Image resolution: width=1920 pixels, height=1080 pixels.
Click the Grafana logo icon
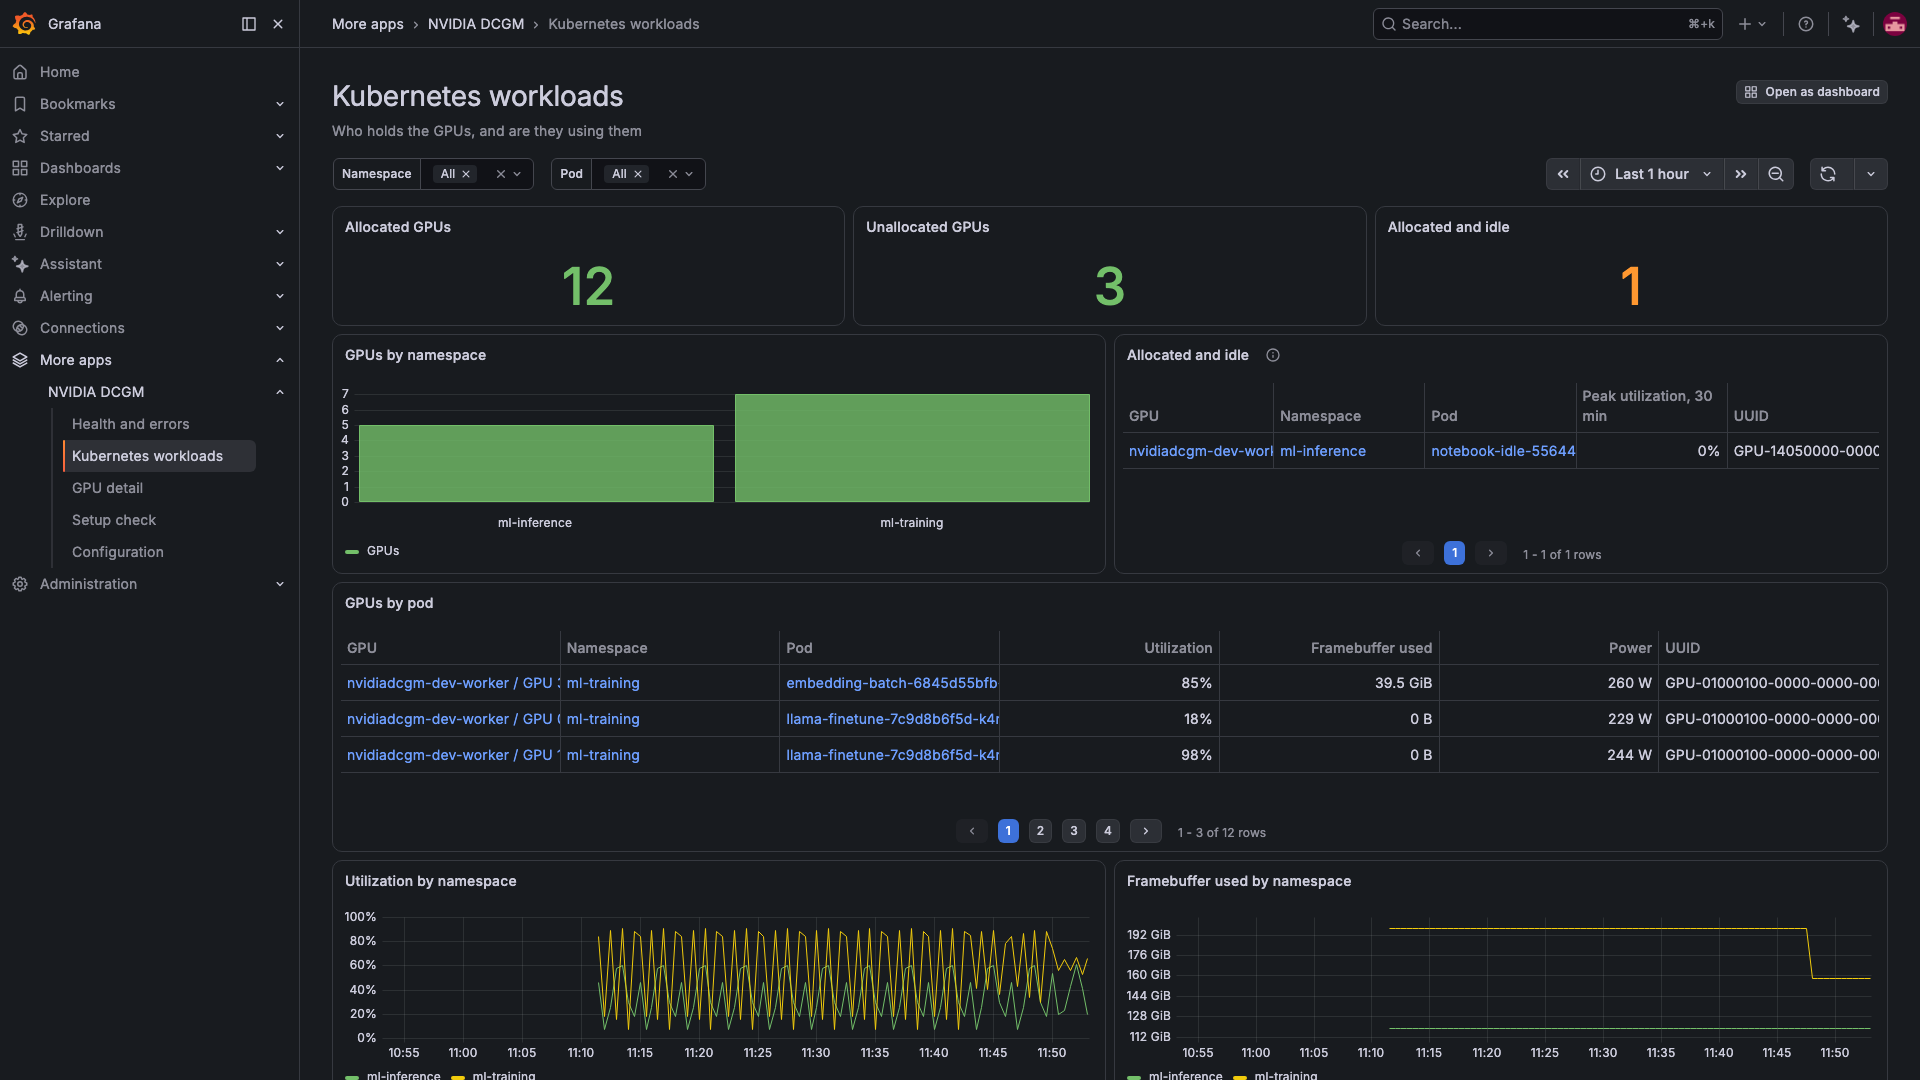point(24,24)
